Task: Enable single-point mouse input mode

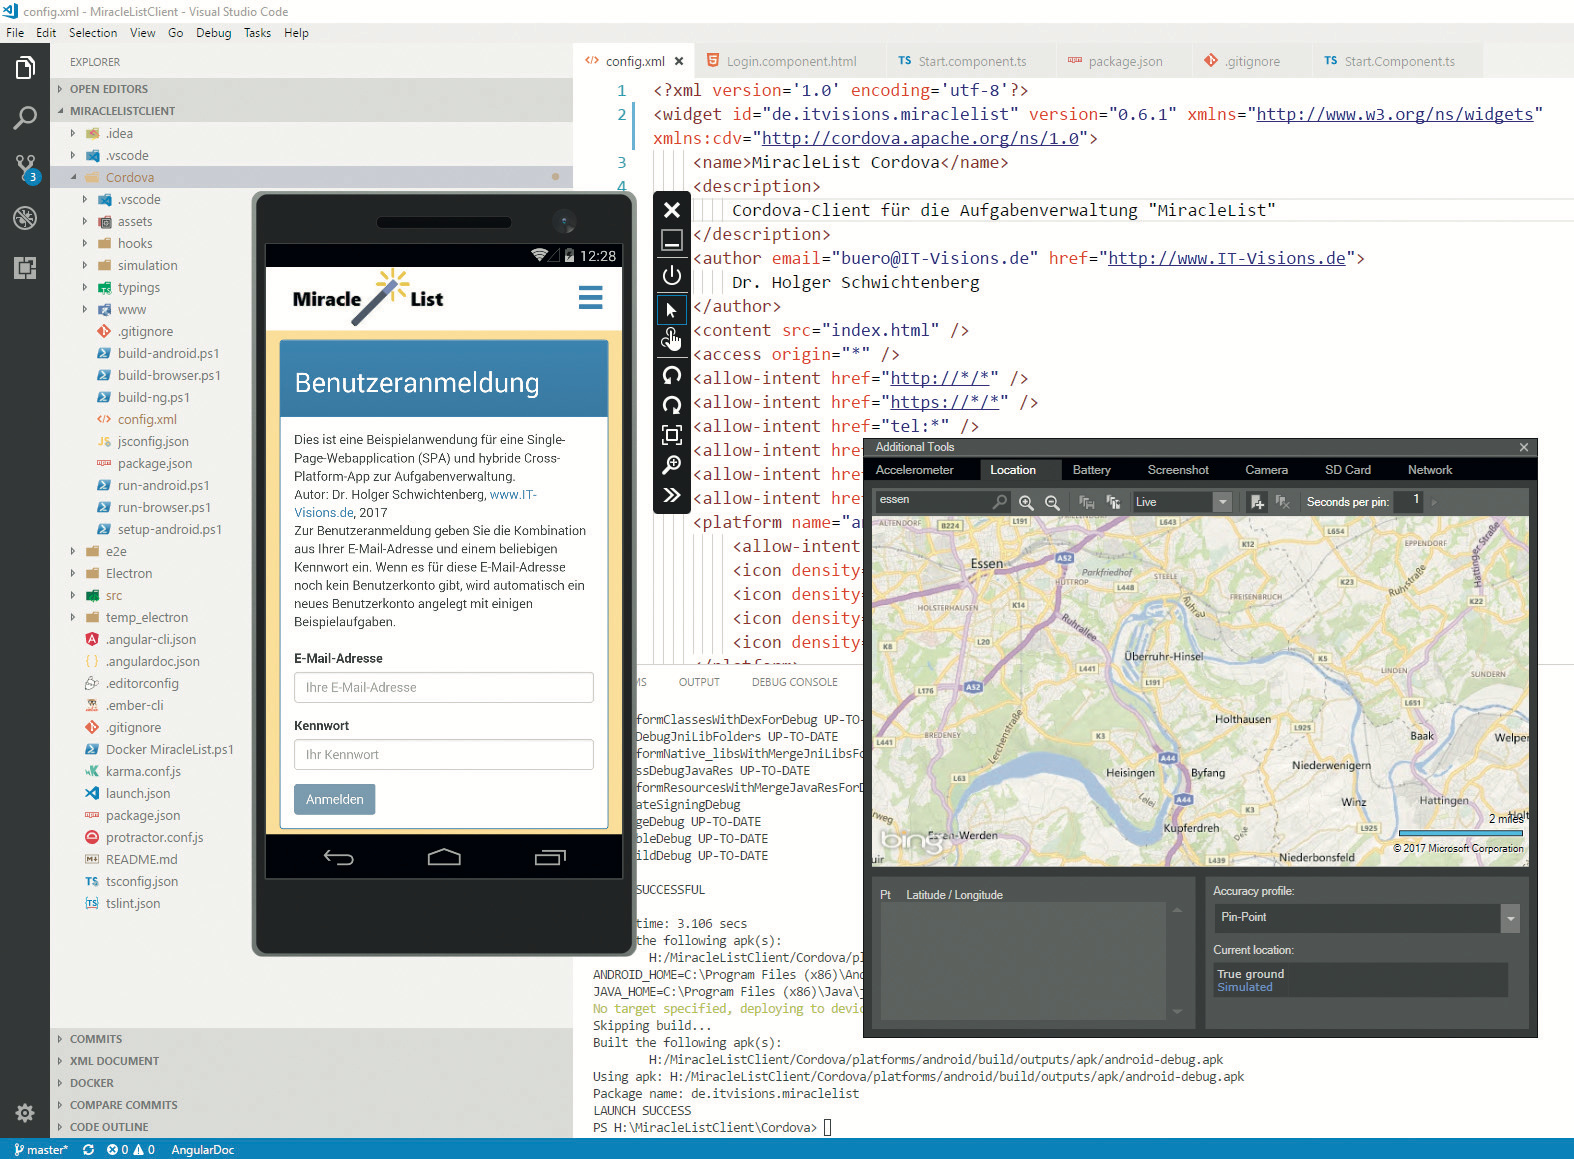Action: pyautogui.click(x=672, y=310)
